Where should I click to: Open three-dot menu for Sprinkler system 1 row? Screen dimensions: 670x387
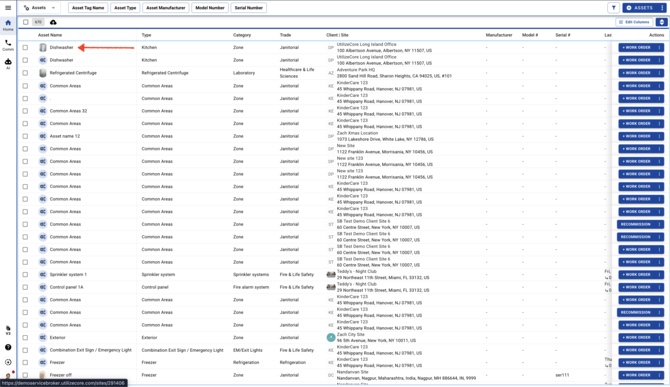click(659, 275)
